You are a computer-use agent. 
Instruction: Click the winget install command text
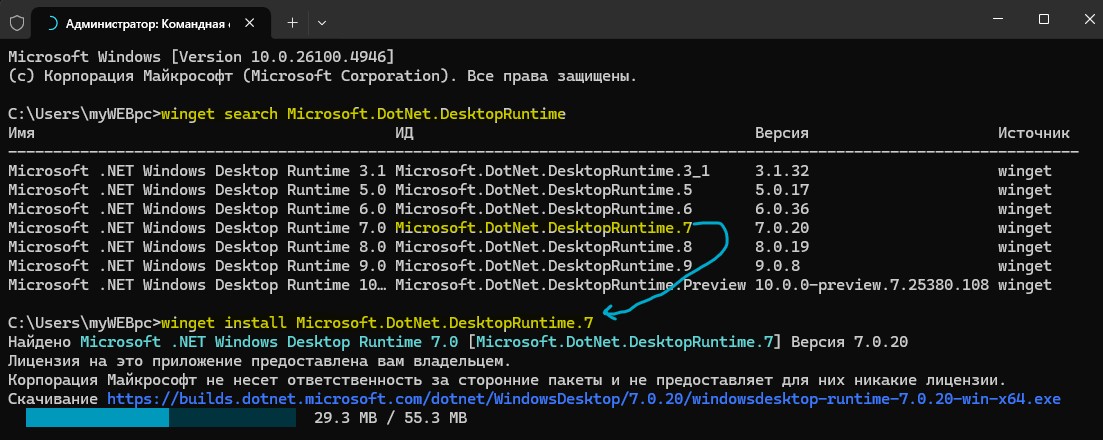[x=377, y=322]
